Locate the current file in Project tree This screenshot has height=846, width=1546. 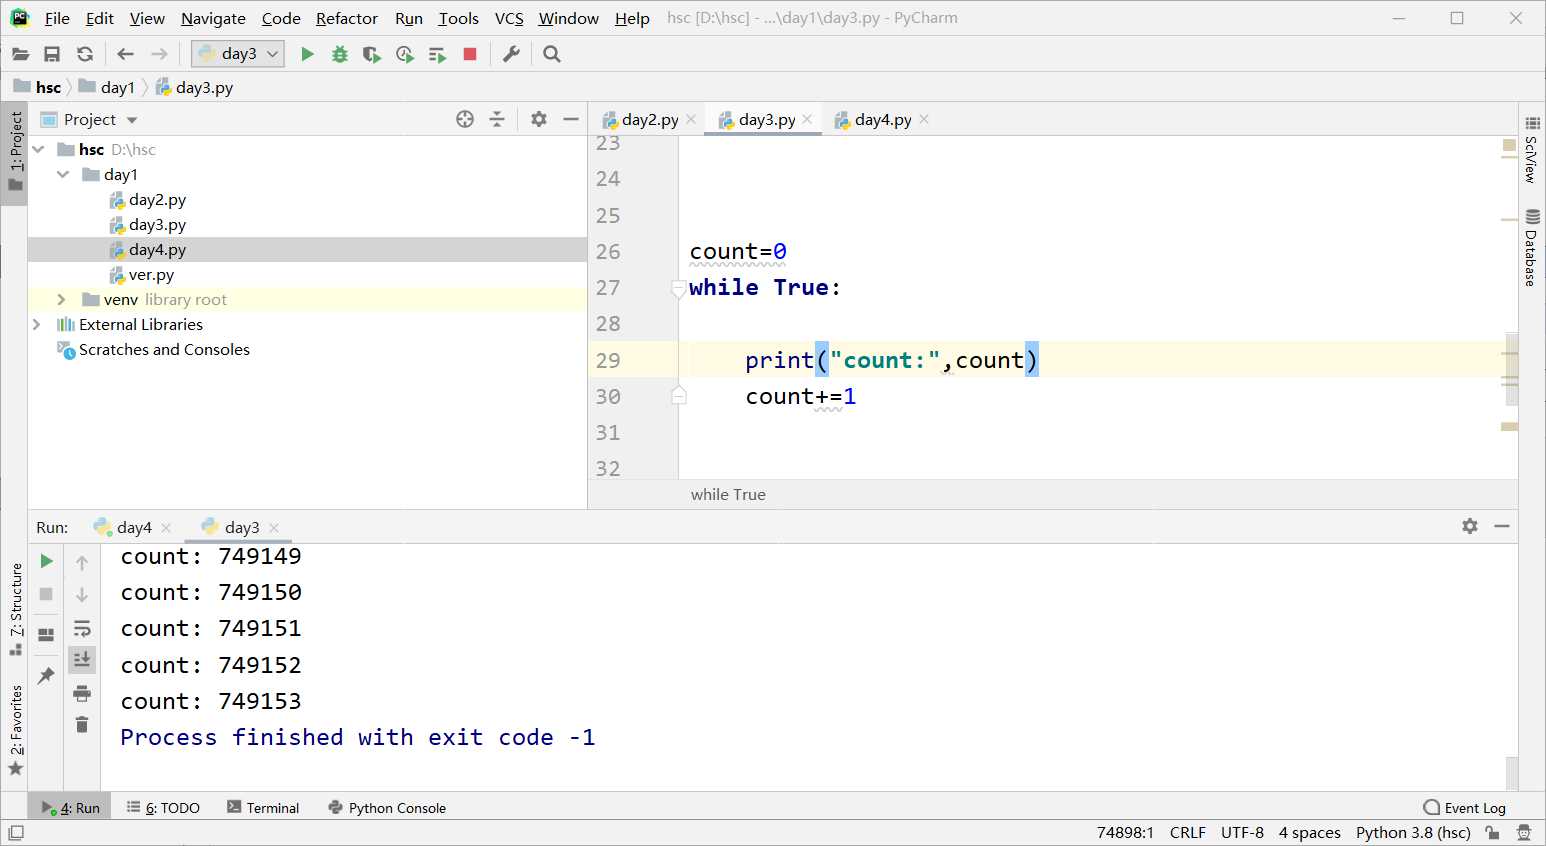465,119
